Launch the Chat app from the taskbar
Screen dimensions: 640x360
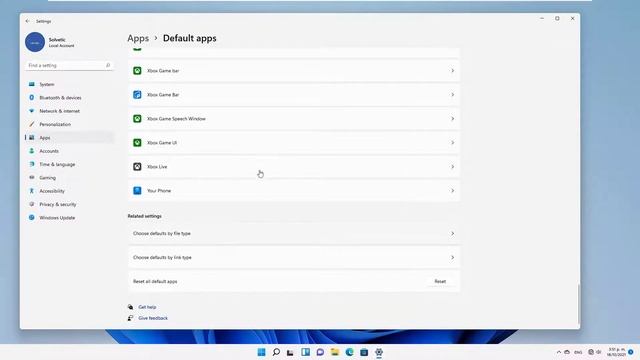click(x=320, y=352)
